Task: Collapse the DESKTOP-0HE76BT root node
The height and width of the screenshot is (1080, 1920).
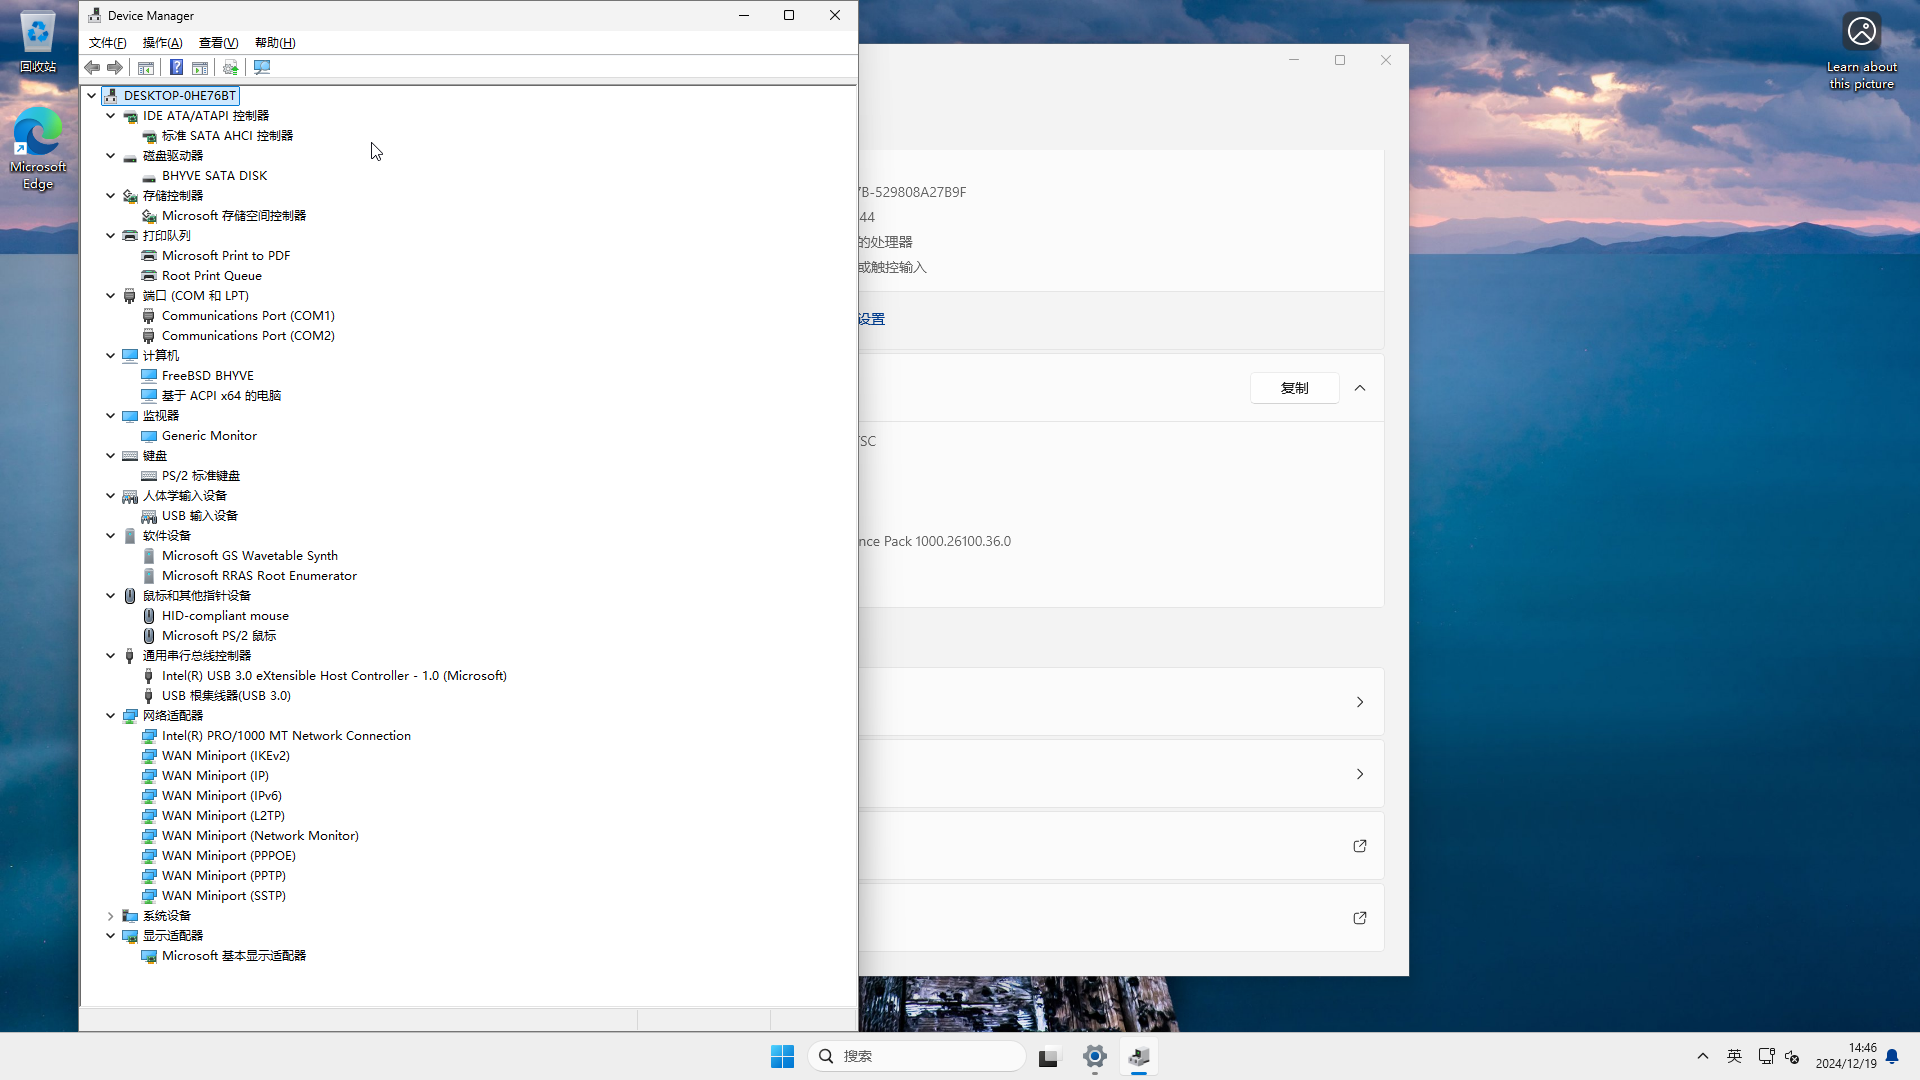Action: 92,96
